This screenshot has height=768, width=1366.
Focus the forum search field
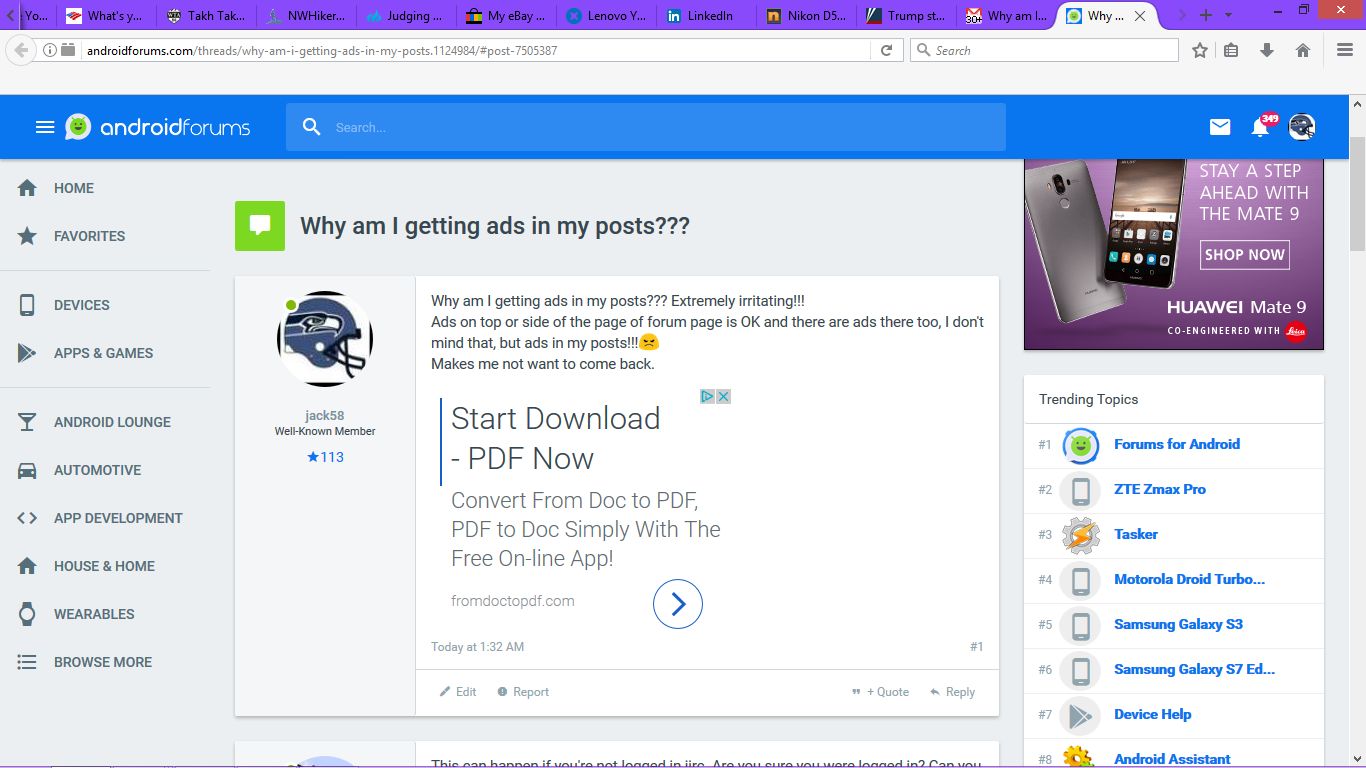tap(646, 127)
